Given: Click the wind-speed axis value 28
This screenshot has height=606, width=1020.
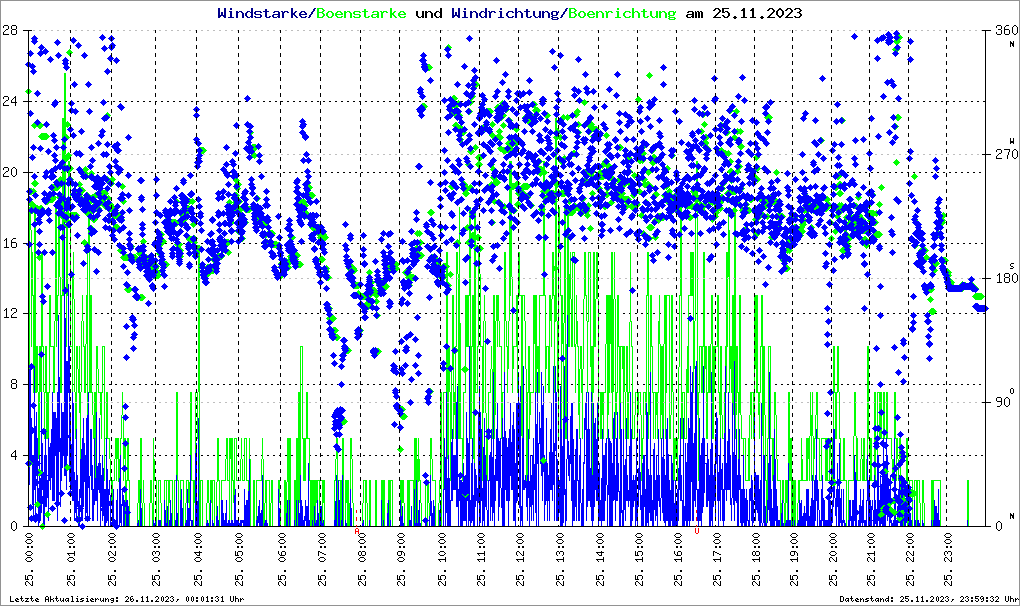Looking at the screenshot, I should (x=10, y=31).
